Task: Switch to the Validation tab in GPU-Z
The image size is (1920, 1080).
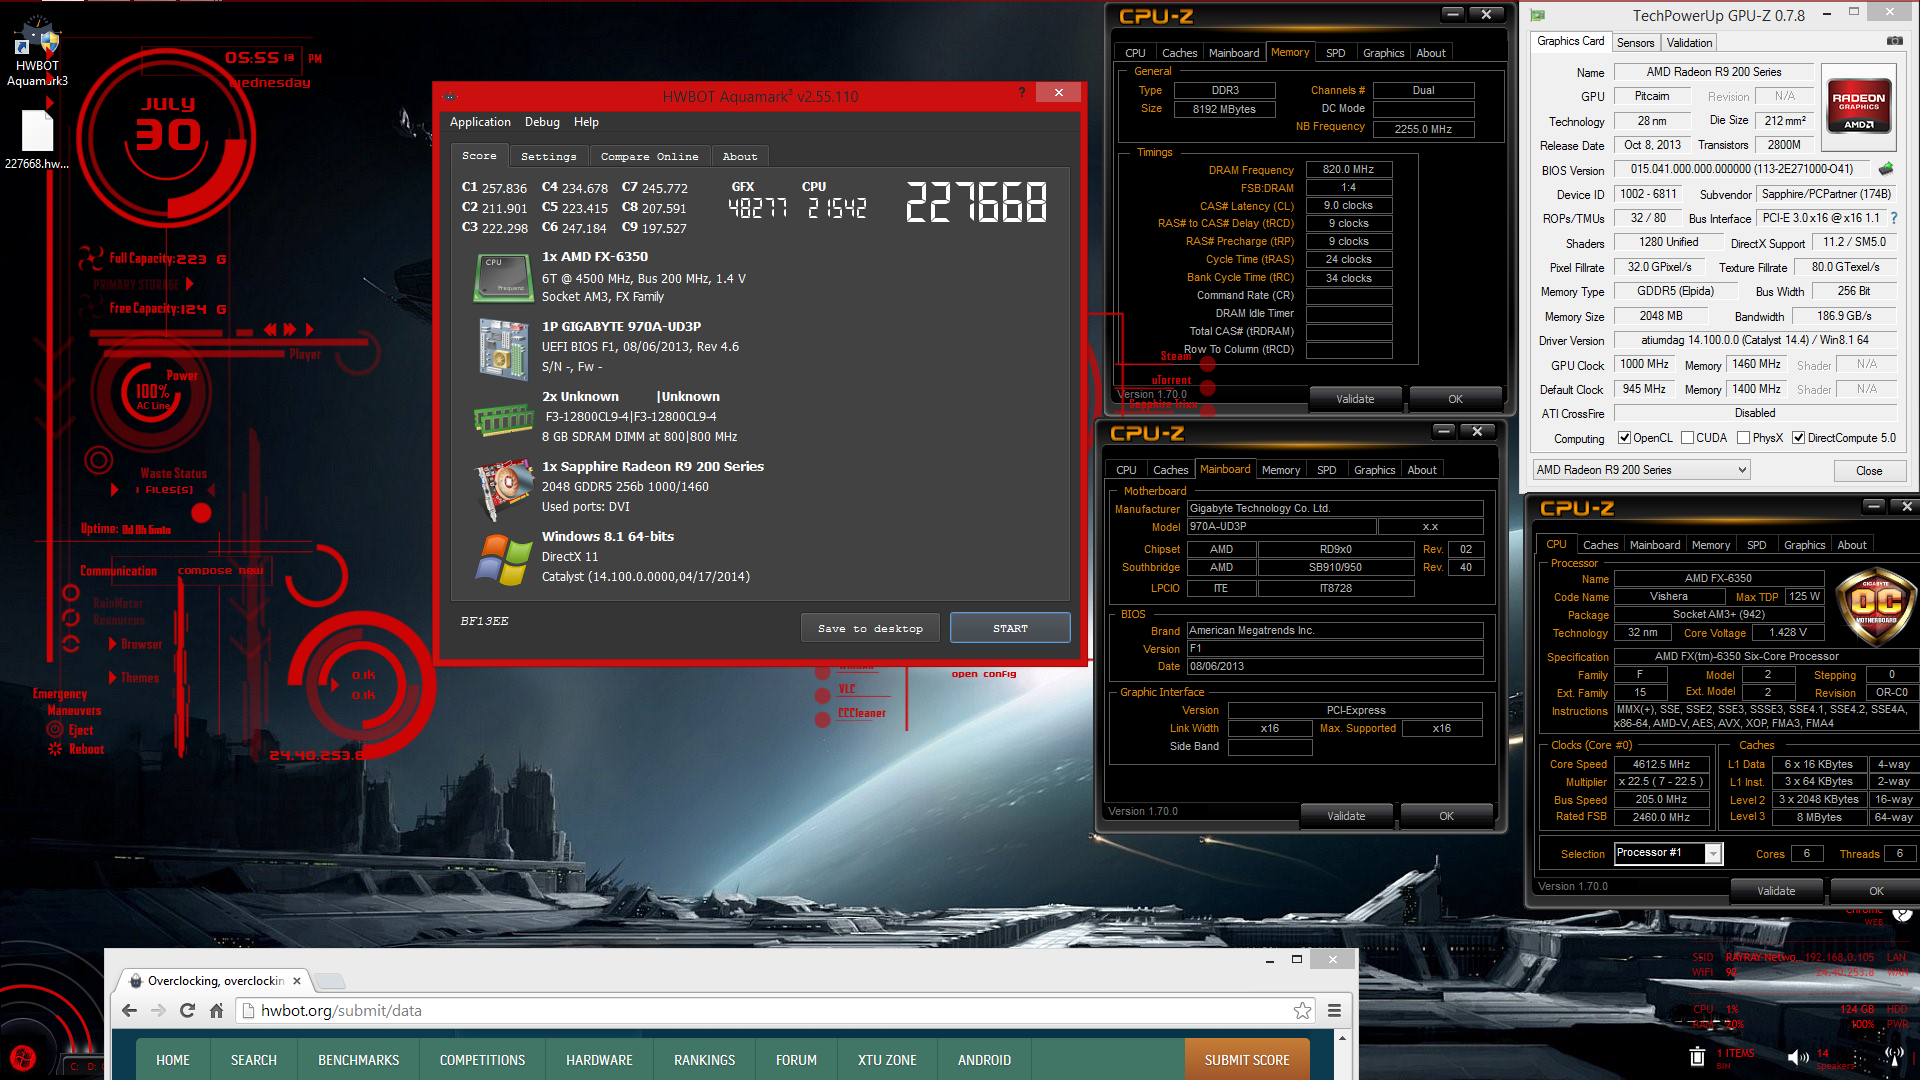Action: 1689,43
